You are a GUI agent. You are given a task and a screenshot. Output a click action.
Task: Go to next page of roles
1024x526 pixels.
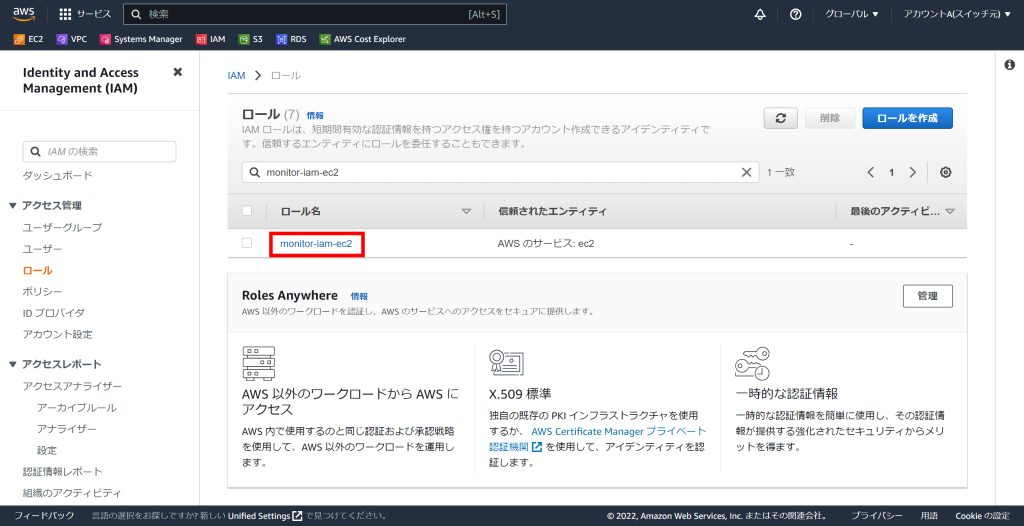912,173
